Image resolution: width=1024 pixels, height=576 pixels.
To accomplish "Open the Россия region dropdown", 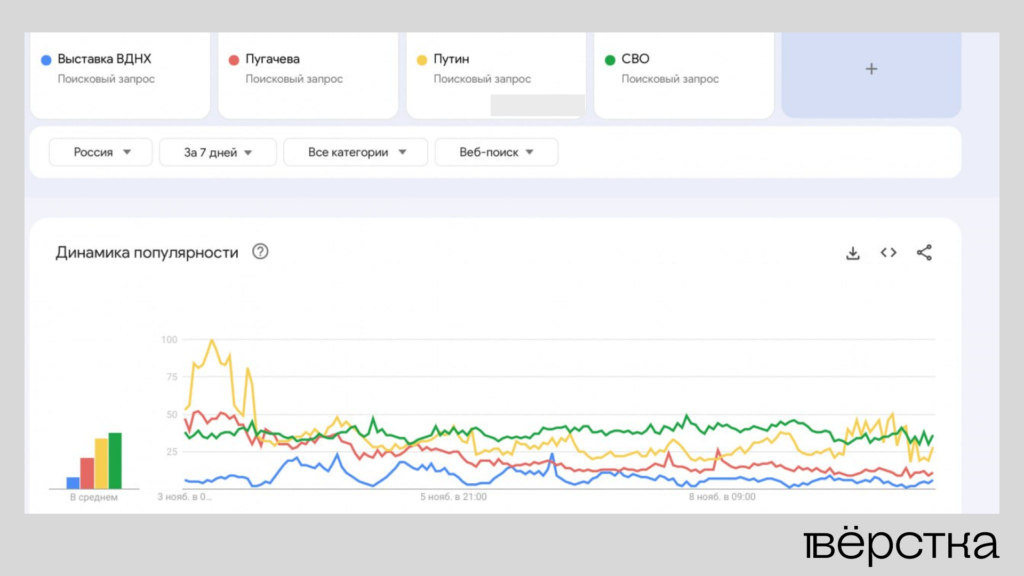I will point(100,152).
